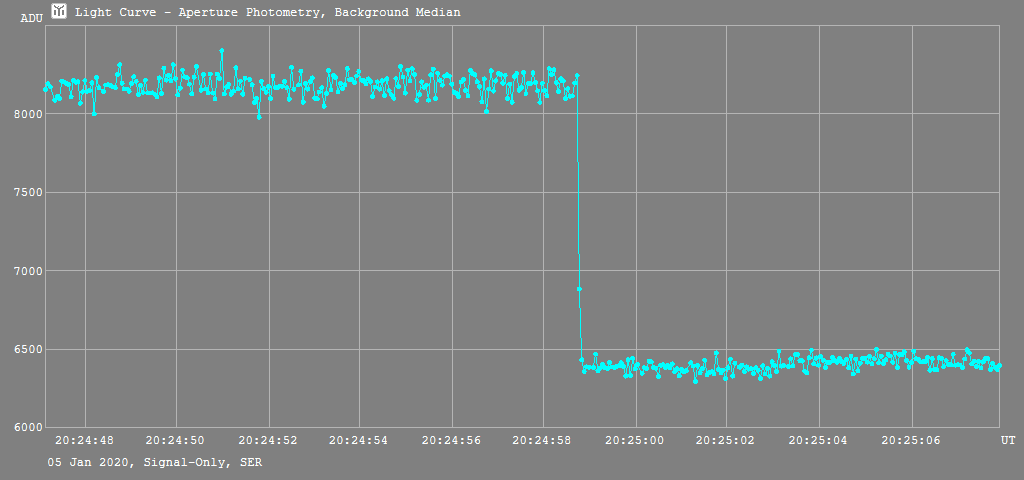Click the highest peak data point near 8400 ADU

(222, 50)
